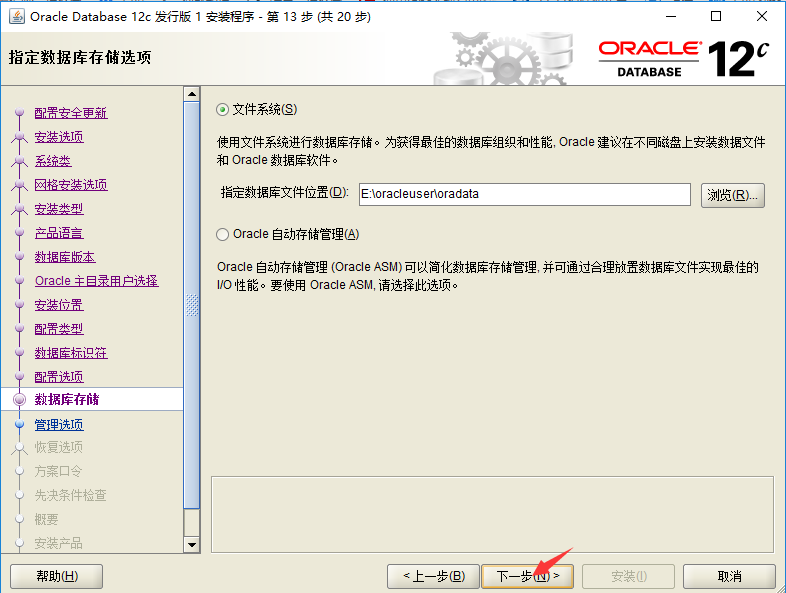Click the step list vertical scrollbar thumb
Image resolution: width=786 pixels, height=593 pixels.
pyautogui.click(x=191, y=305)
